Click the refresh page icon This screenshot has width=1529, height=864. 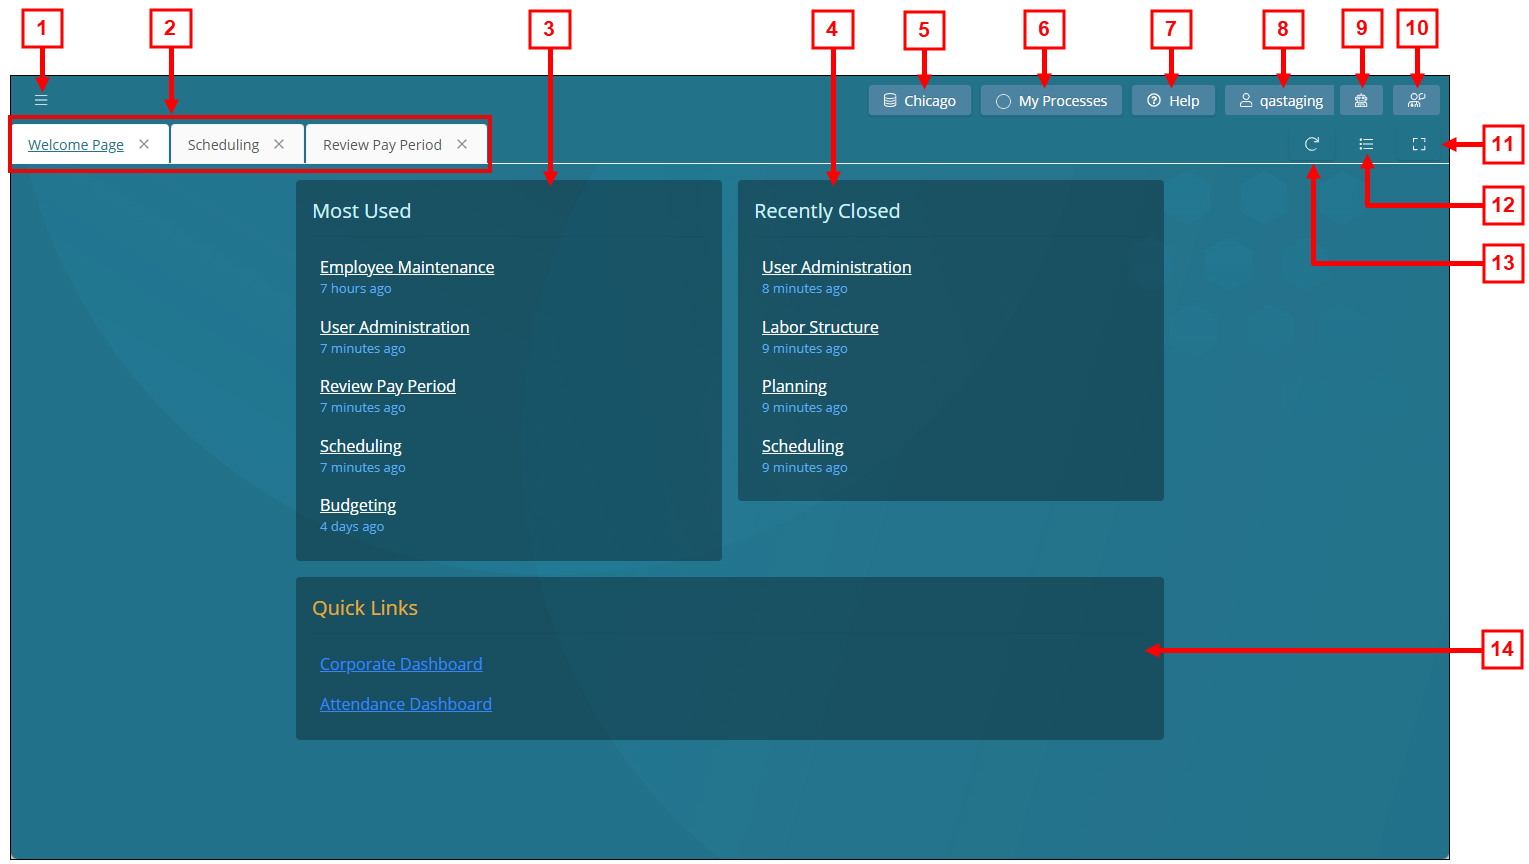click(1312, 144)
